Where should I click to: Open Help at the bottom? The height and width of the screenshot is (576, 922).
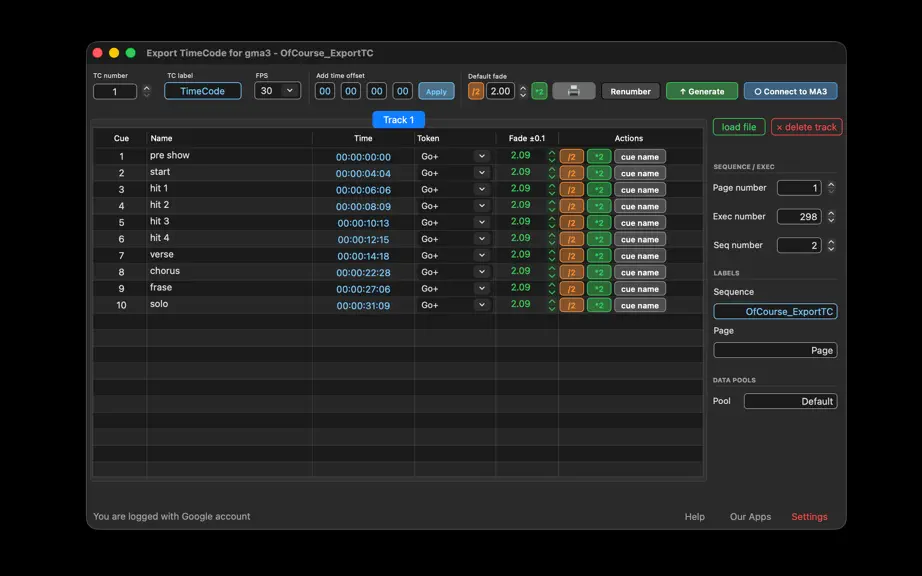click(x=694, y=517)
